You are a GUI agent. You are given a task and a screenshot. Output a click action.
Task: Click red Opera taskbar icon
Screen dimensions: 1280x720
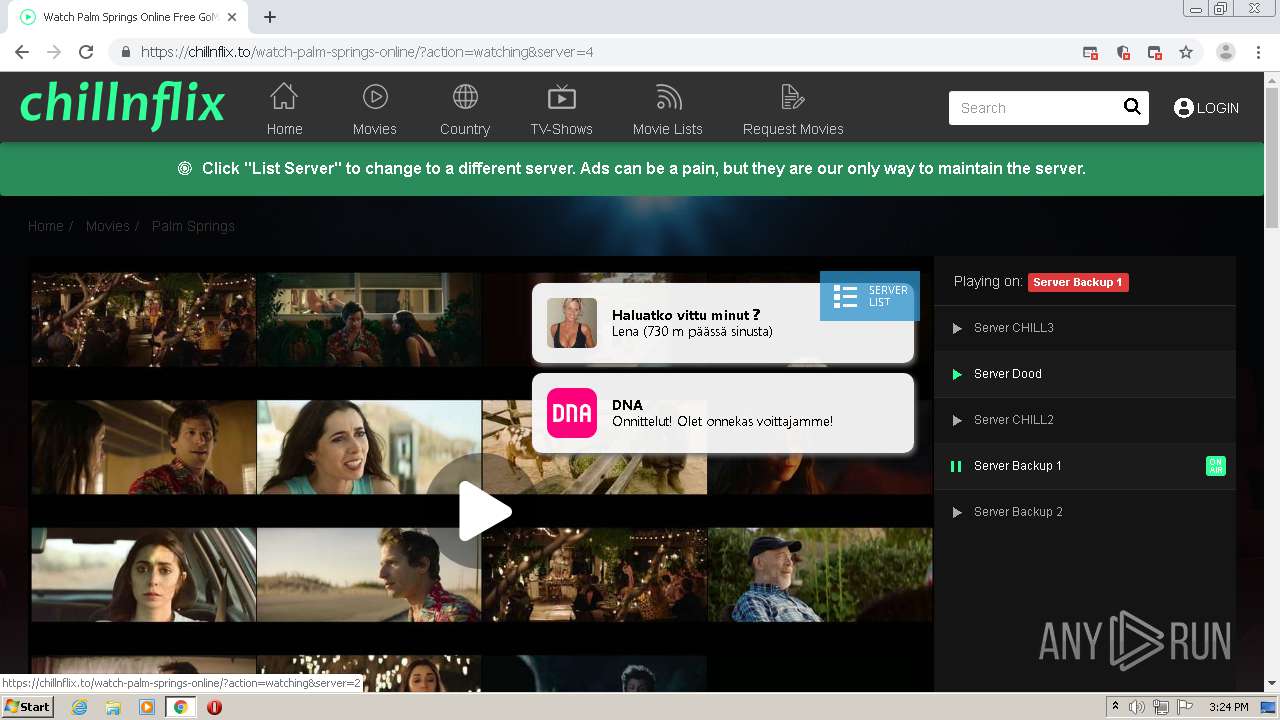(x=214, y=707)
